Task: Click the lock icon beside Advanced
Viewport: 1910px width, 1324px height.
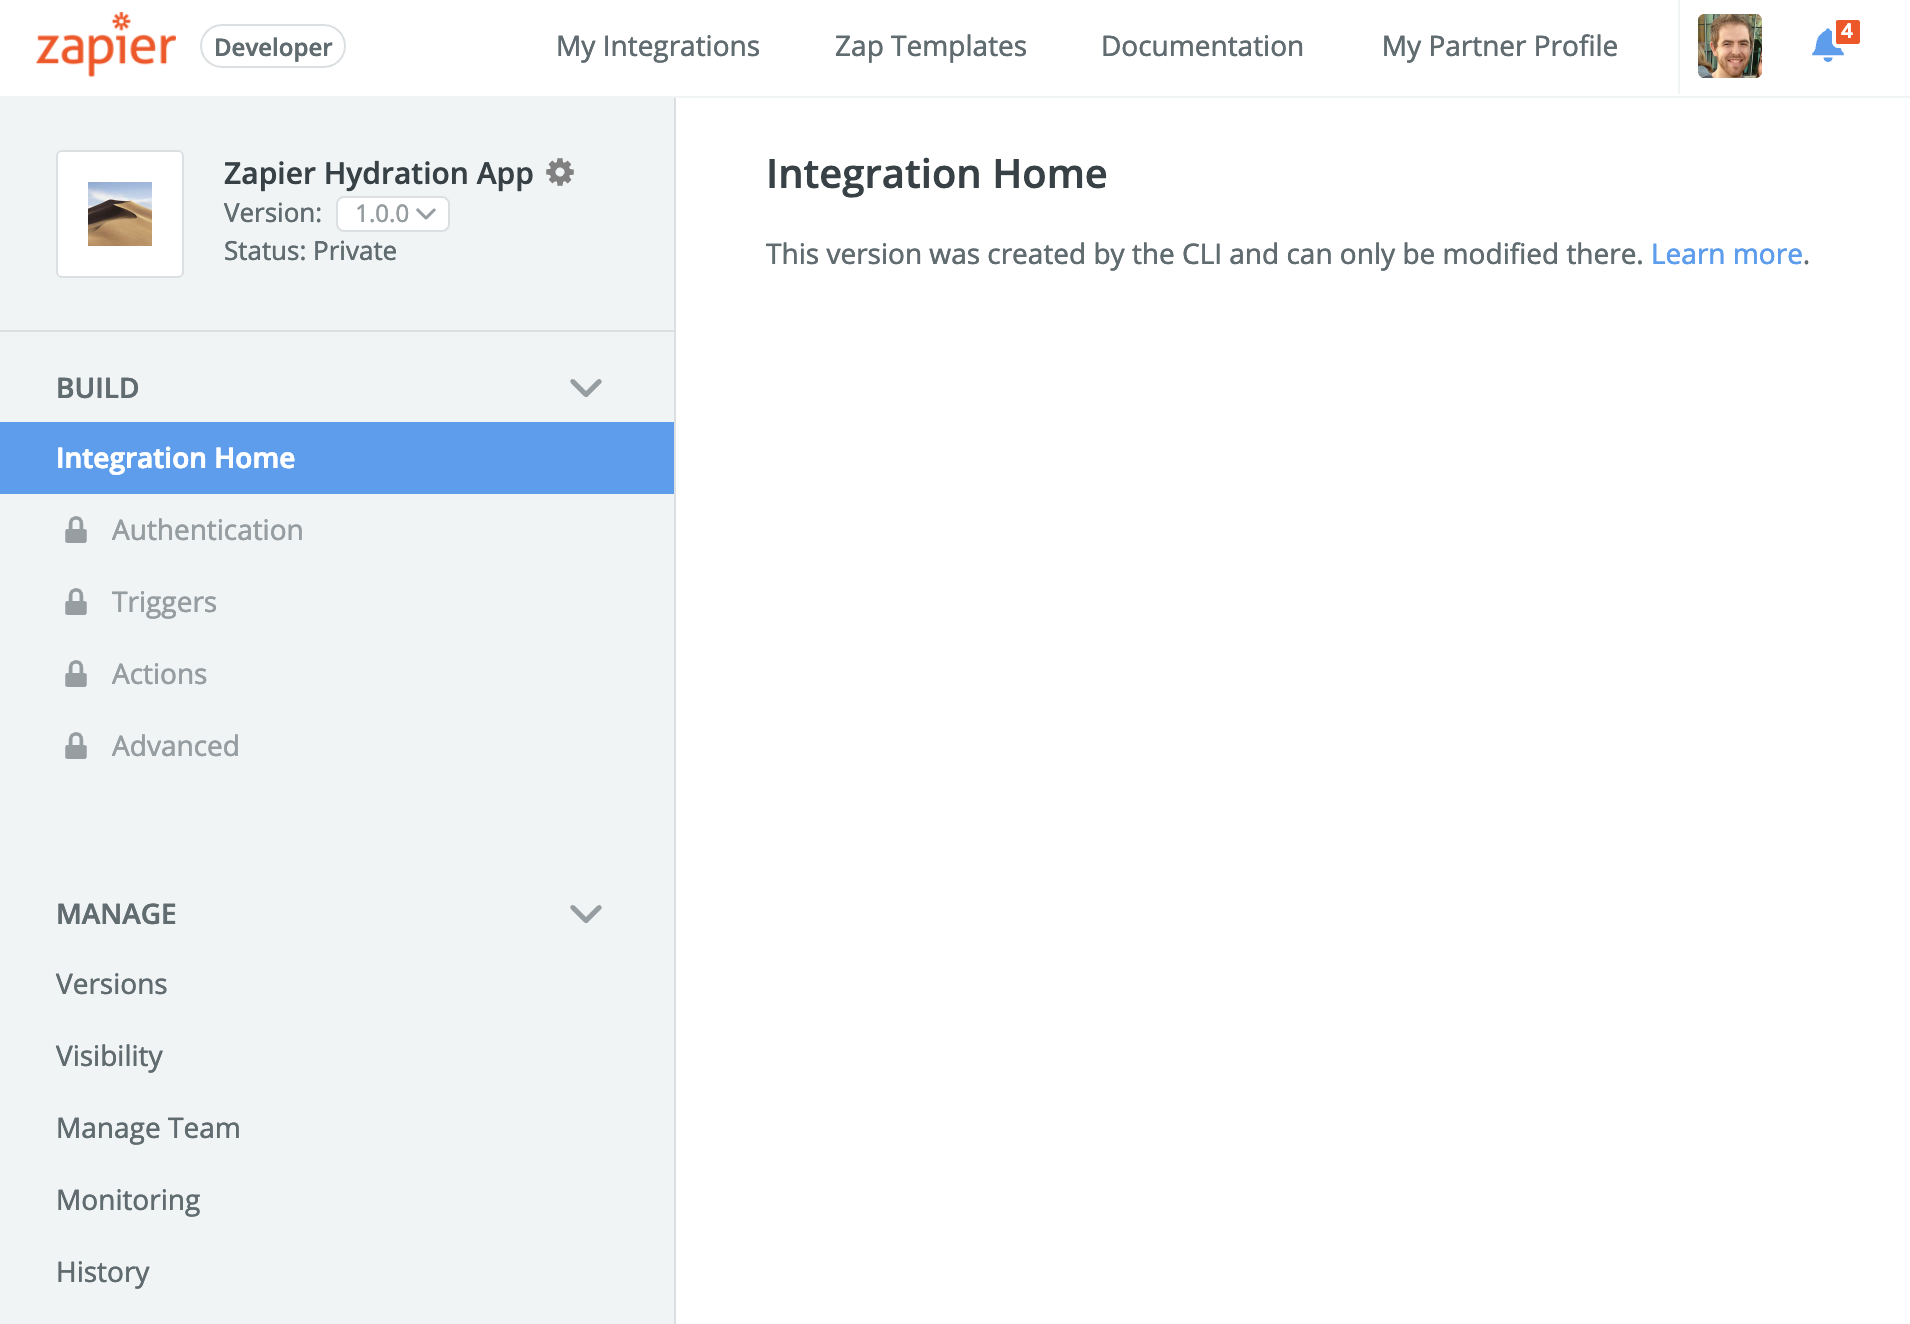Action: [76, 746]
